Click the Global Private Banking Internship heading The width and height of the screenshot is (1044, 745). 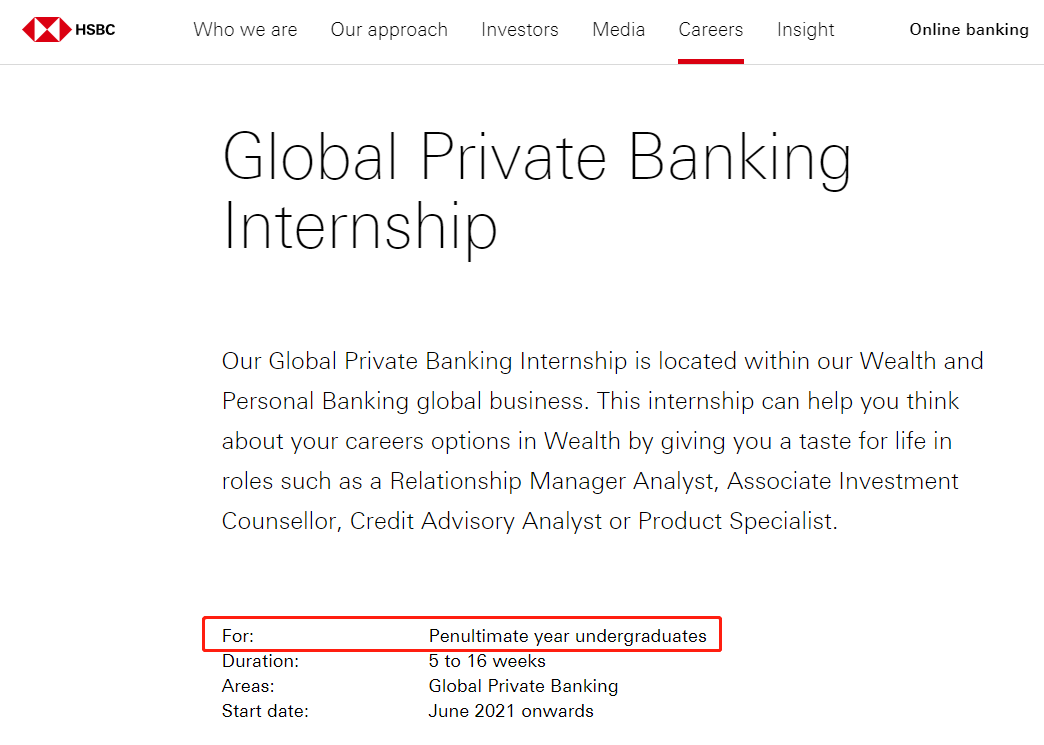(537, 192)
